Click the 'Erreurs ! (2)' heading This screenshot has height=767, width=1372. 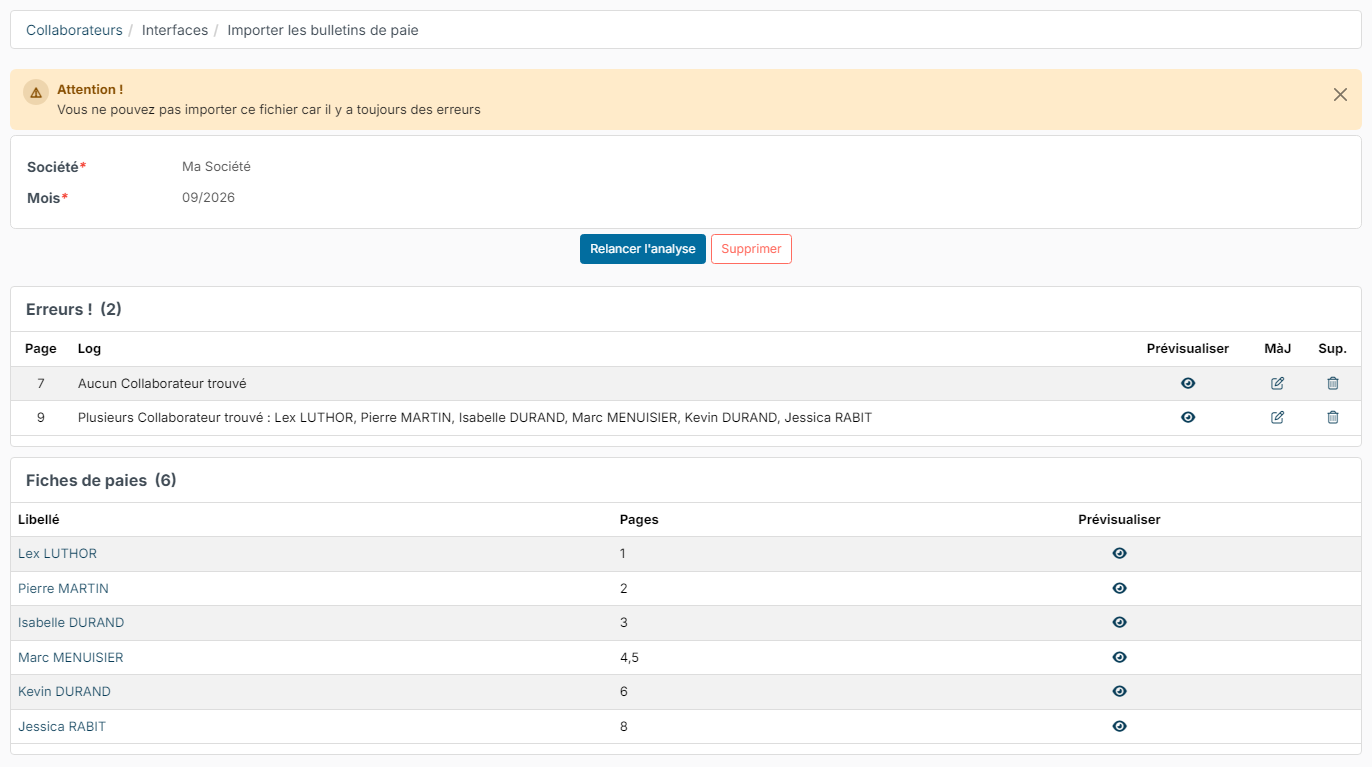(x=74, y=309)
